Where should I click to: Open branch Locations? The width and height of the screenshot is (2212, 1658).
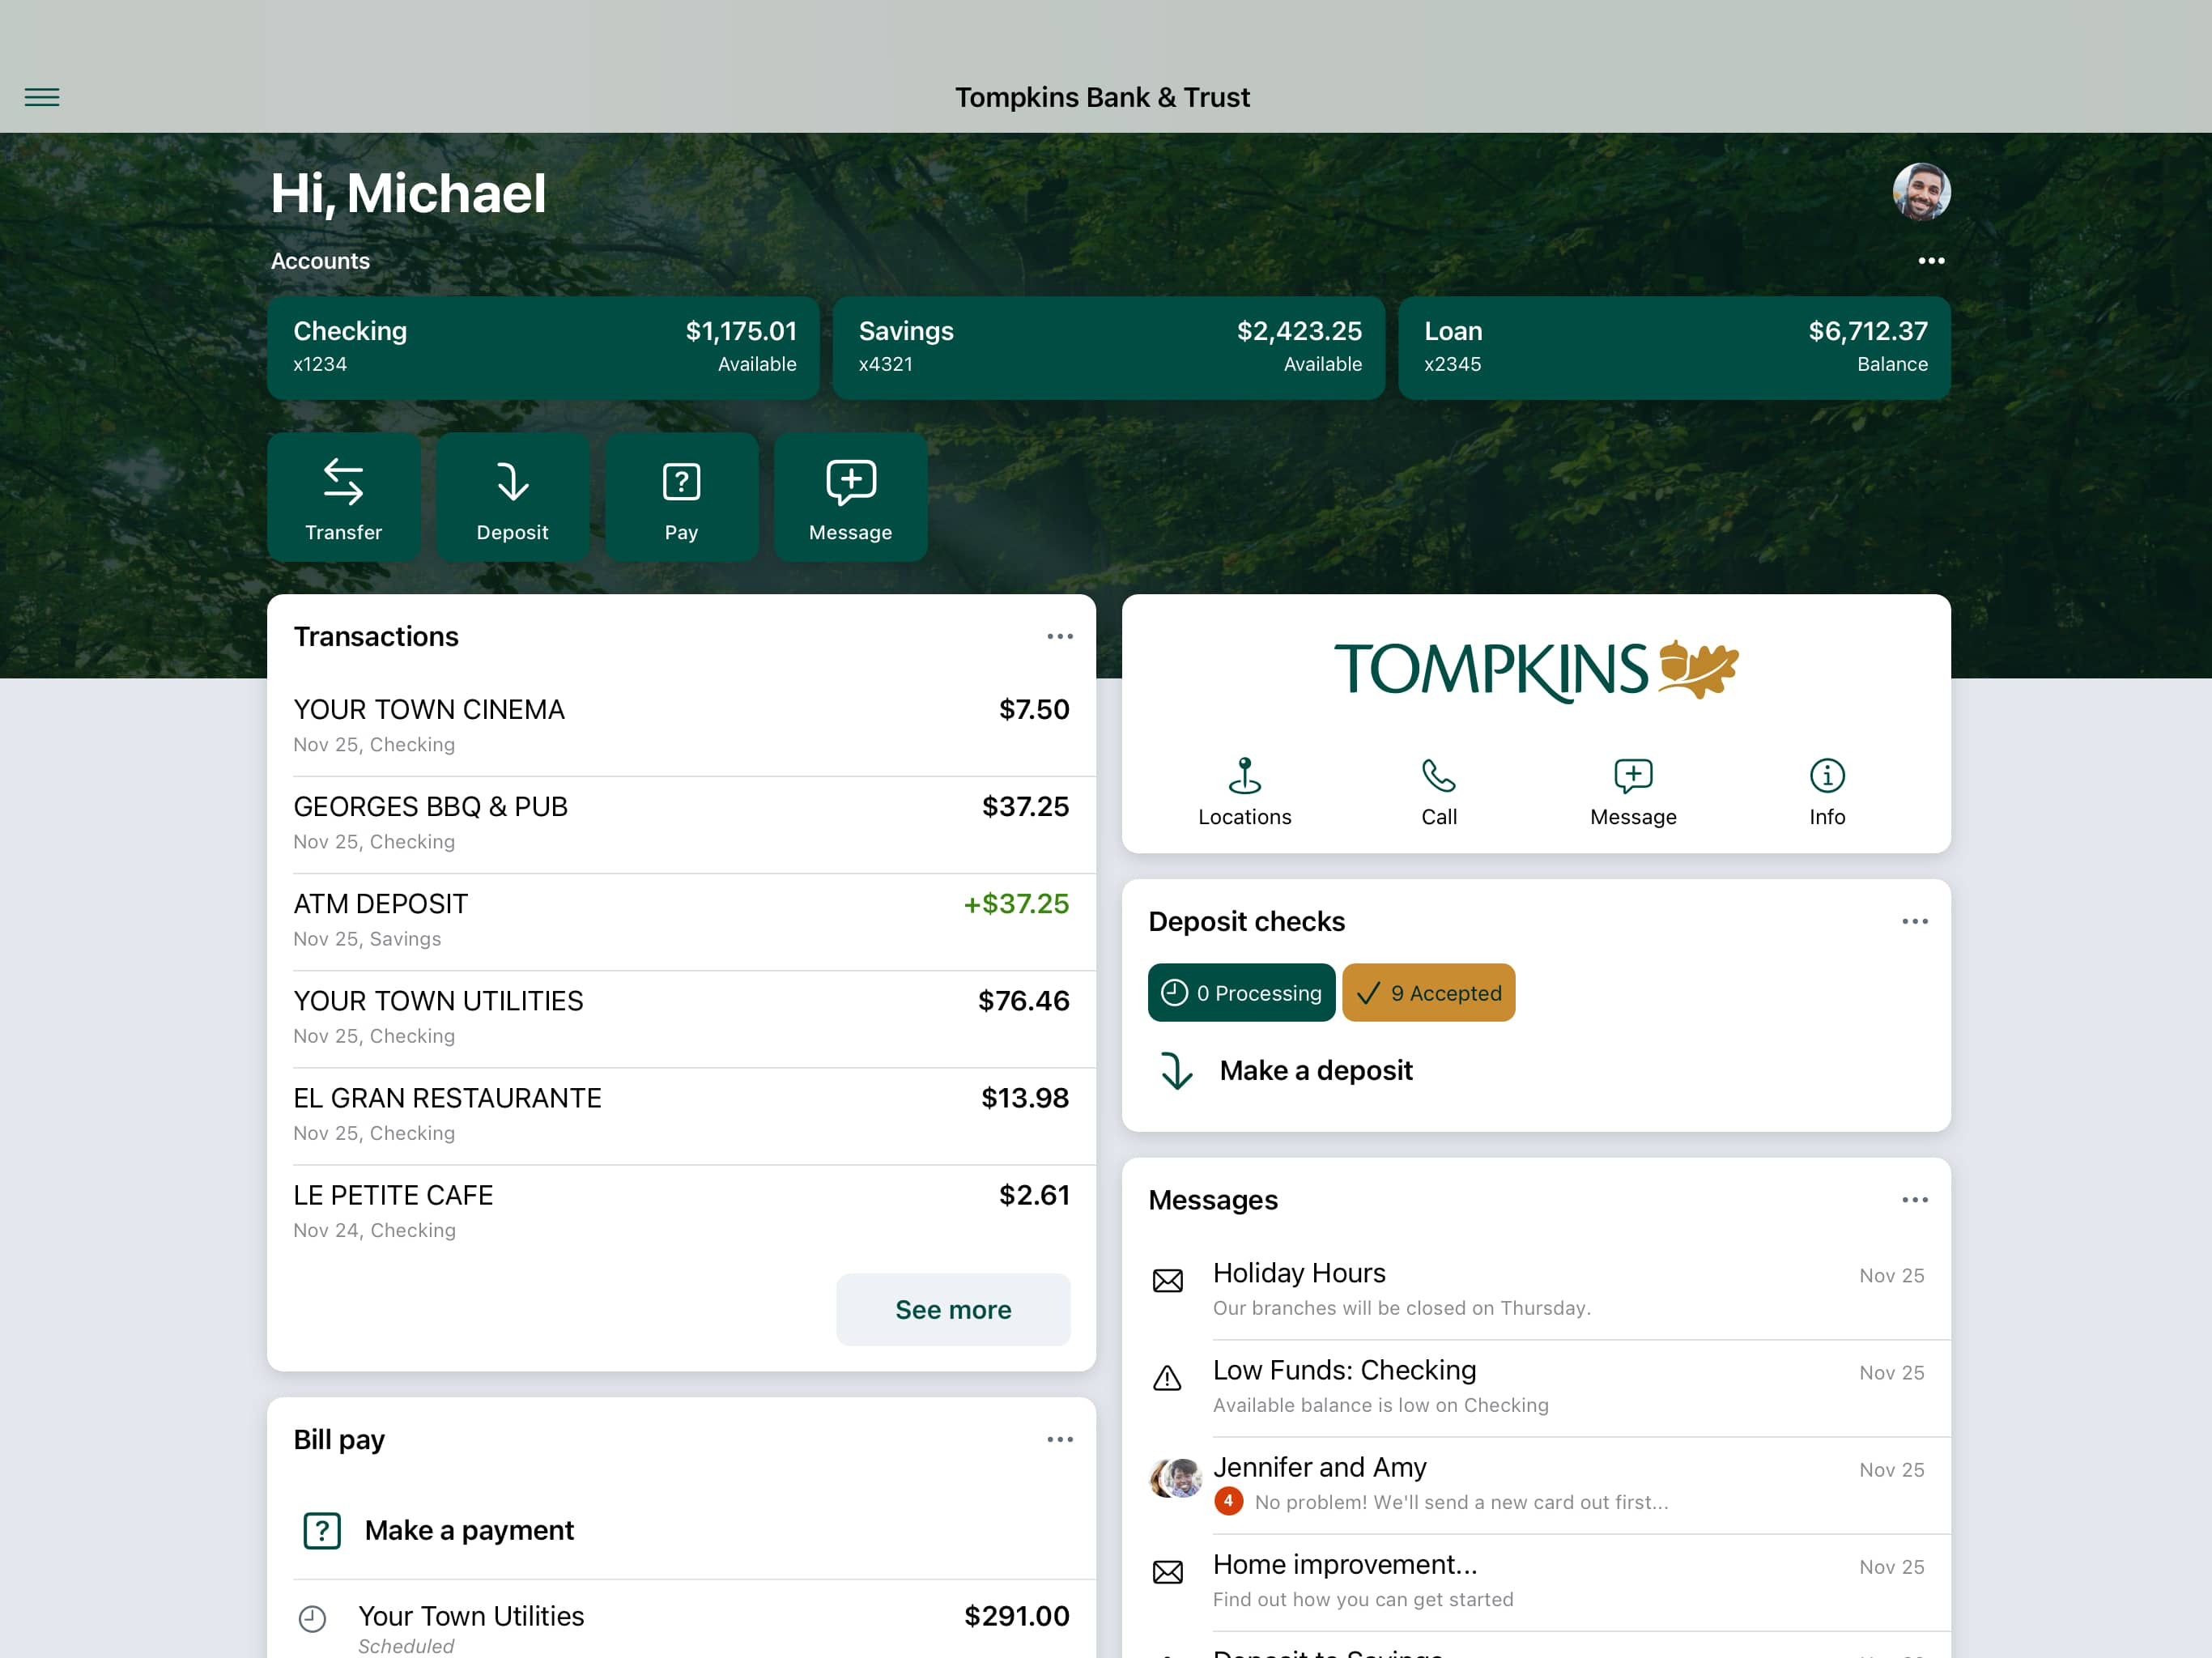[1244, 792]
